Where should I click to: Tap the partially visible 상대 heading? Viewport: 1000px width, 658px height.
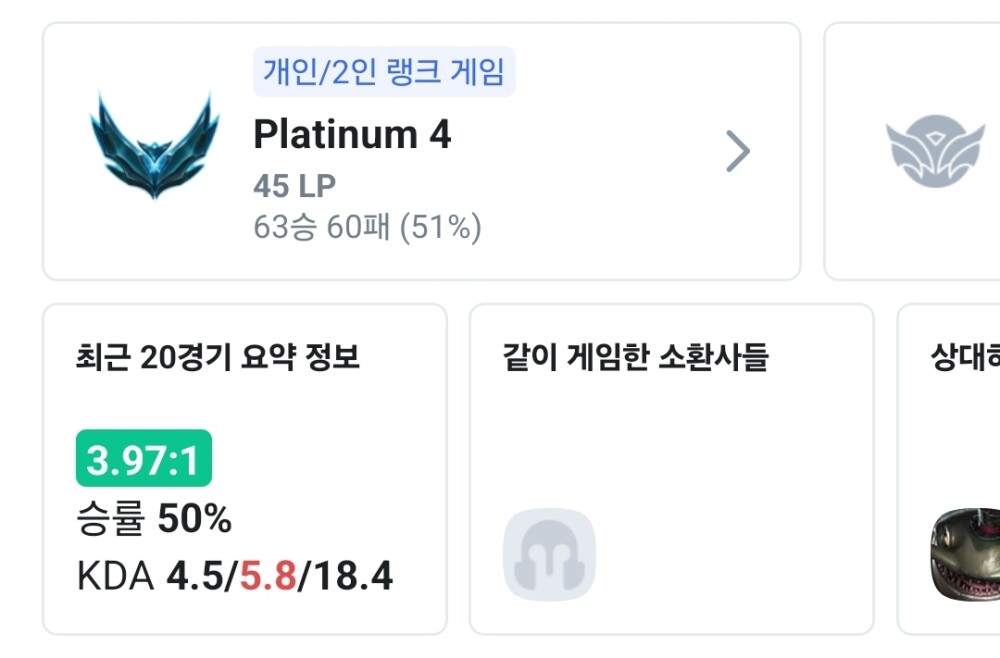pos(964,357)
